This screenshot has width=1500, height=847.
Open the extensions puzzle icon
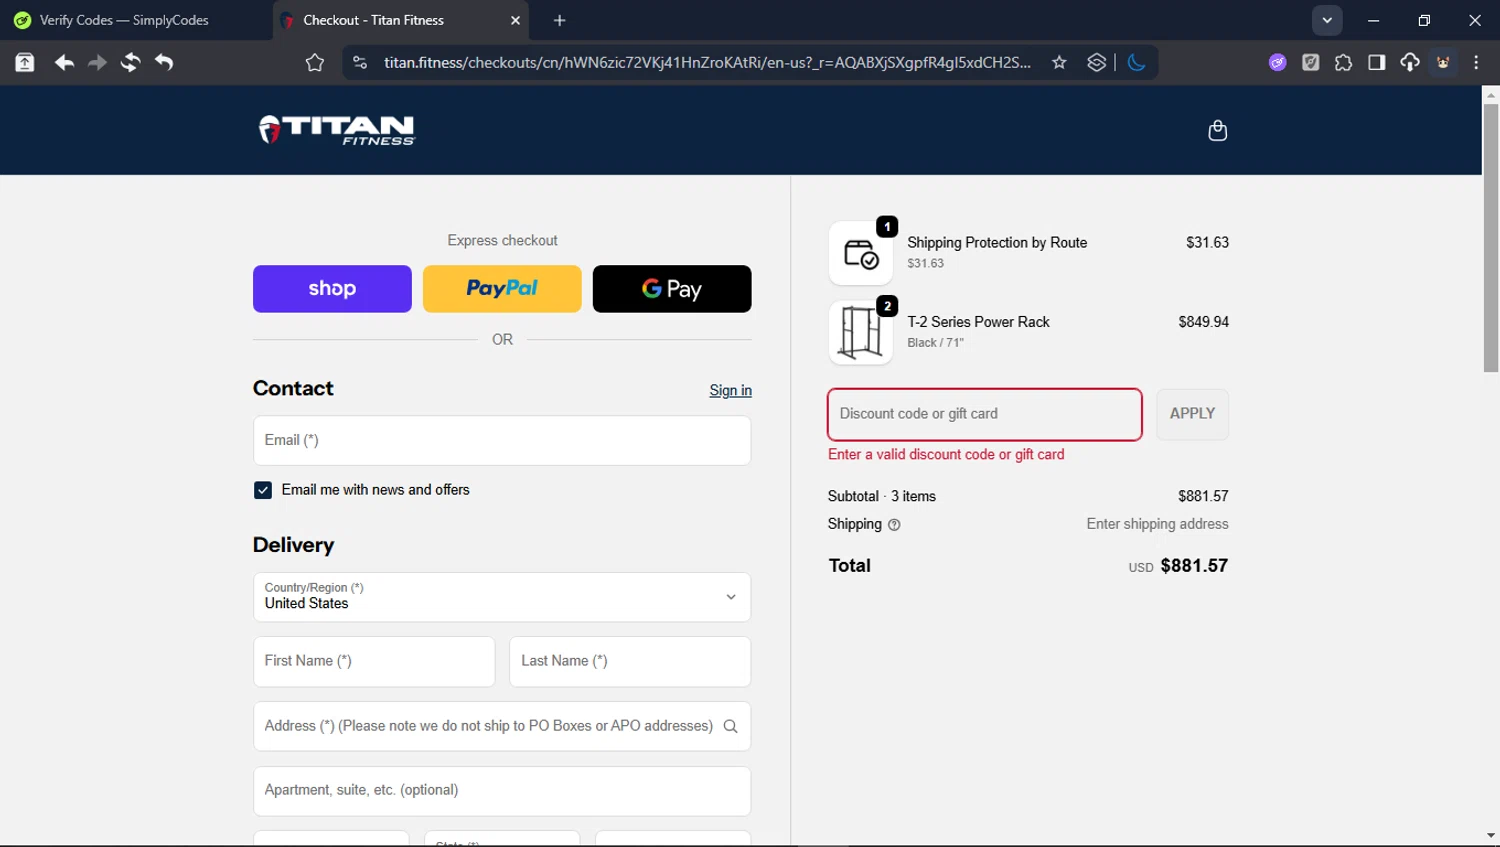tap(1343, 63)
